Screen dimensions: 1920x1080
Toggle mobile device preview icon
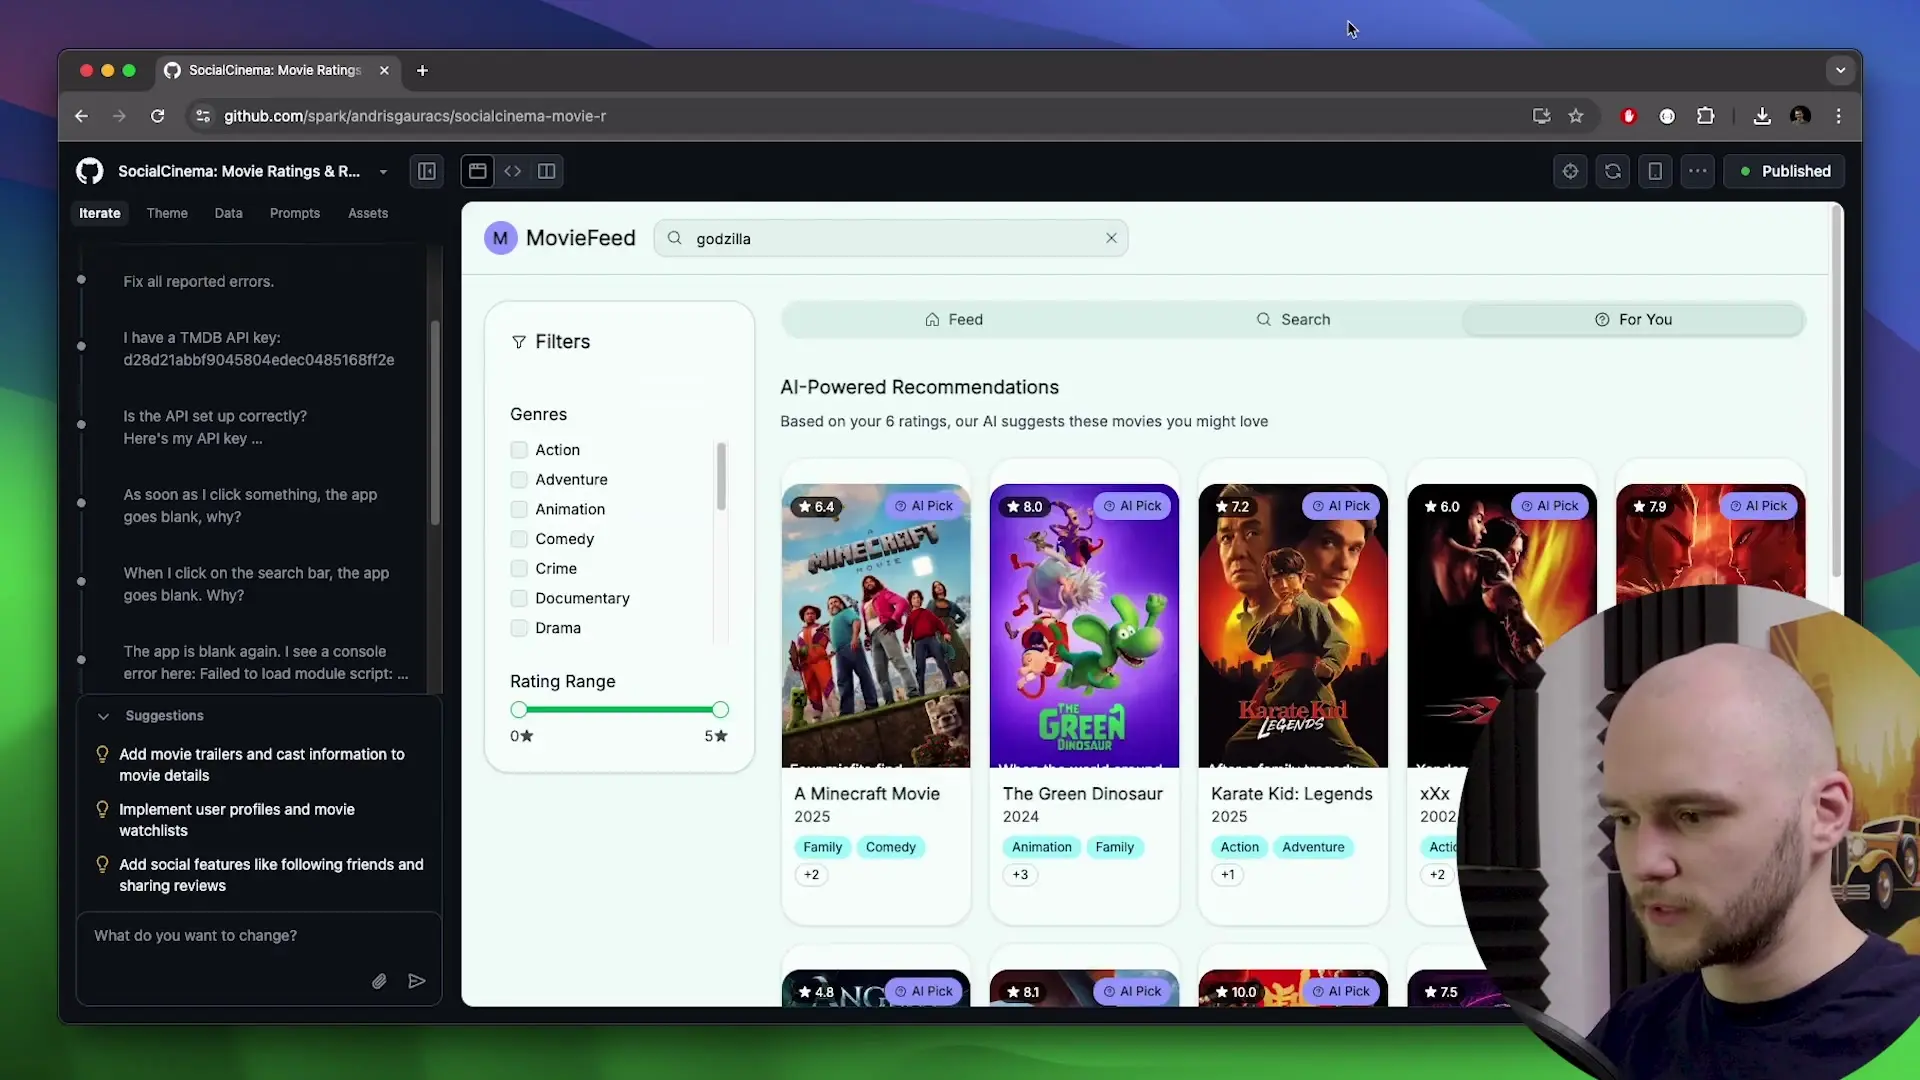(x=1655, y=171)
